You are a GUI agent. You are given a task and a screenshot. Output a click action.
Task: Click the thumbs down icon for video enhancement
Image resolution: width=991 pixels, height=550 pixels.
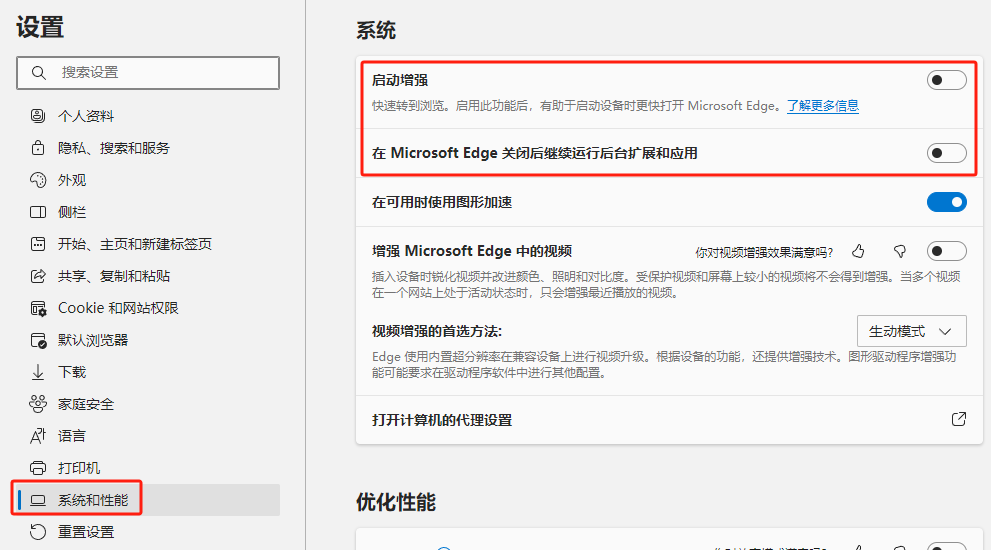coord(899,251)
